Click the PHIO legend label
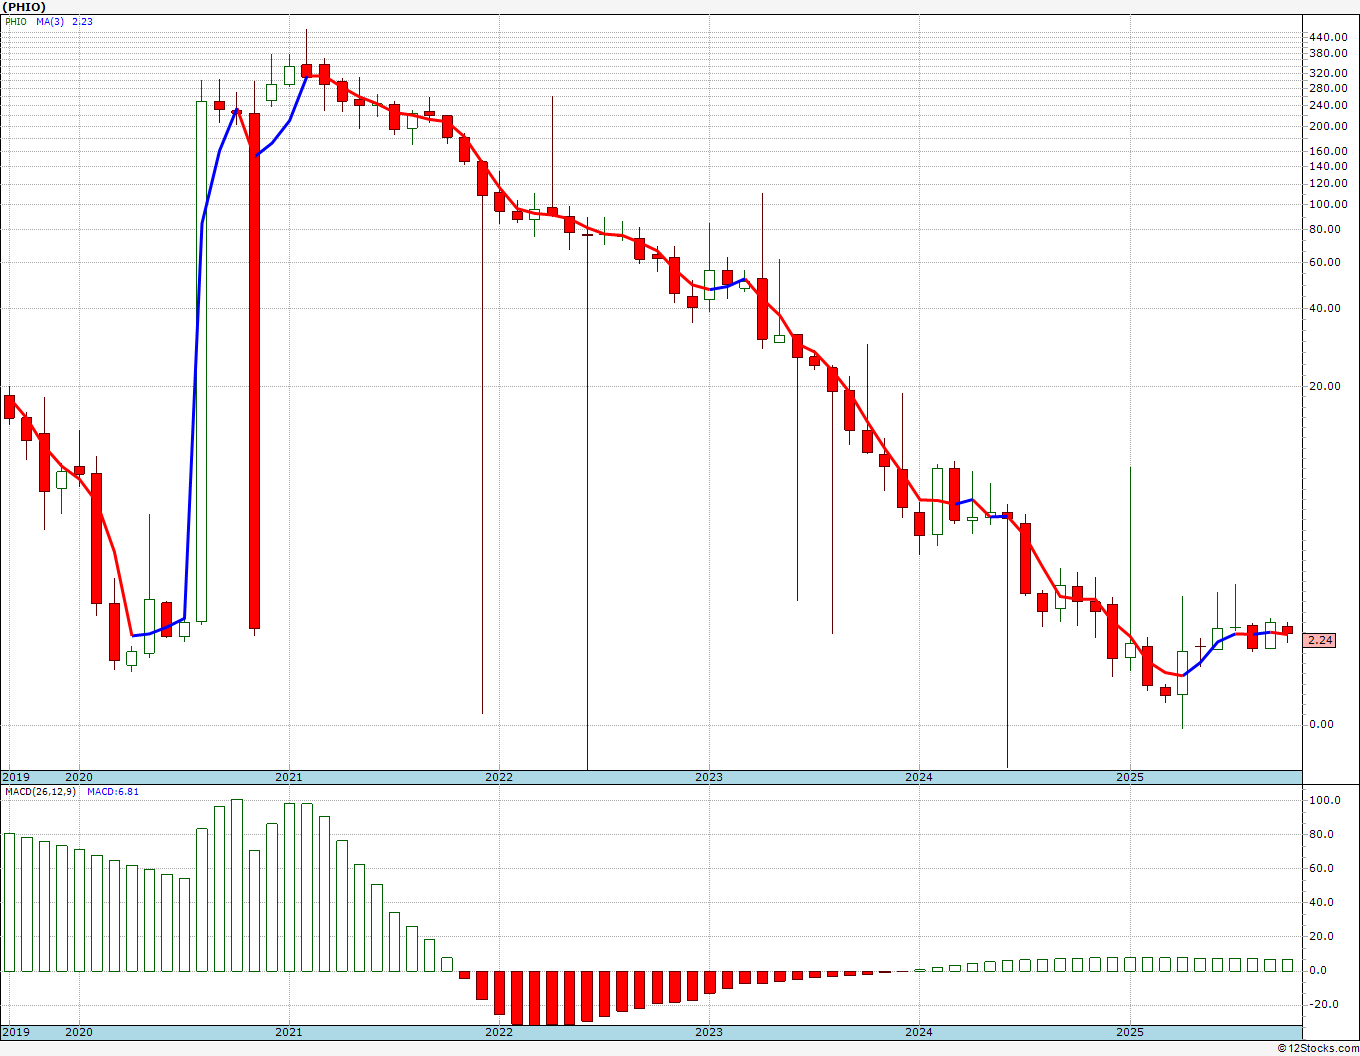 [16, 21]
